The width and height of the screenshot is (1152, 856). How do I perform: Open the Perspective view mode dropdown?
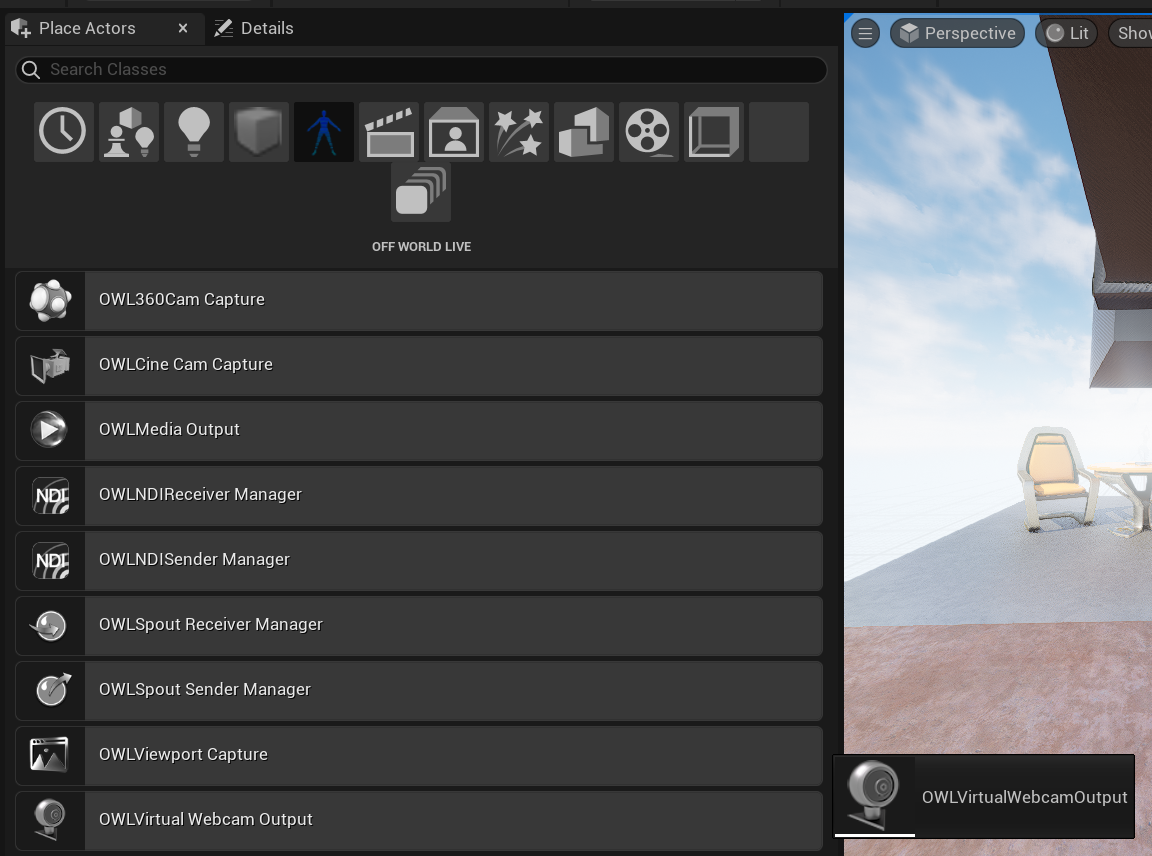pos(957,34)
